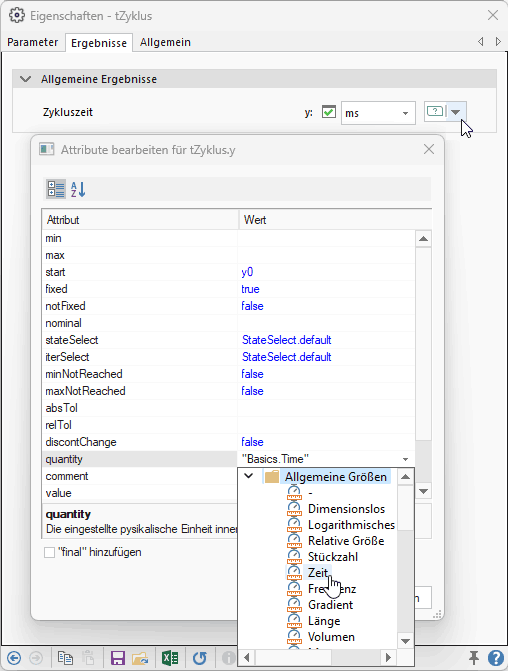Click the forward arrow icon in bottom toolbar

[x=36, y=657]
